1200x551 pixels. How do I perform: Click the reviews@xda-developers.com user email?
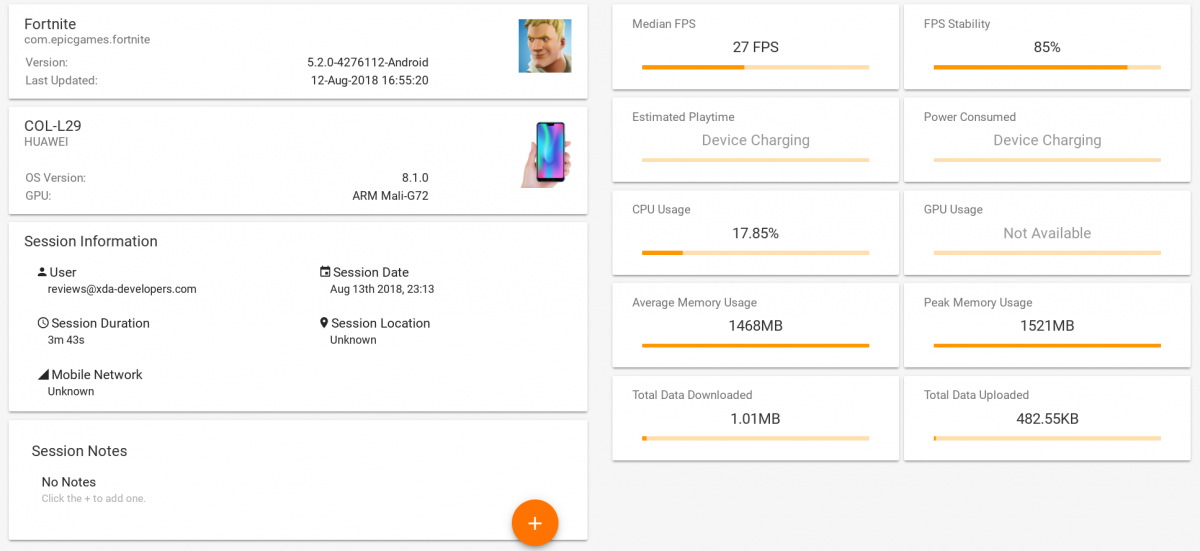[122, 289]
